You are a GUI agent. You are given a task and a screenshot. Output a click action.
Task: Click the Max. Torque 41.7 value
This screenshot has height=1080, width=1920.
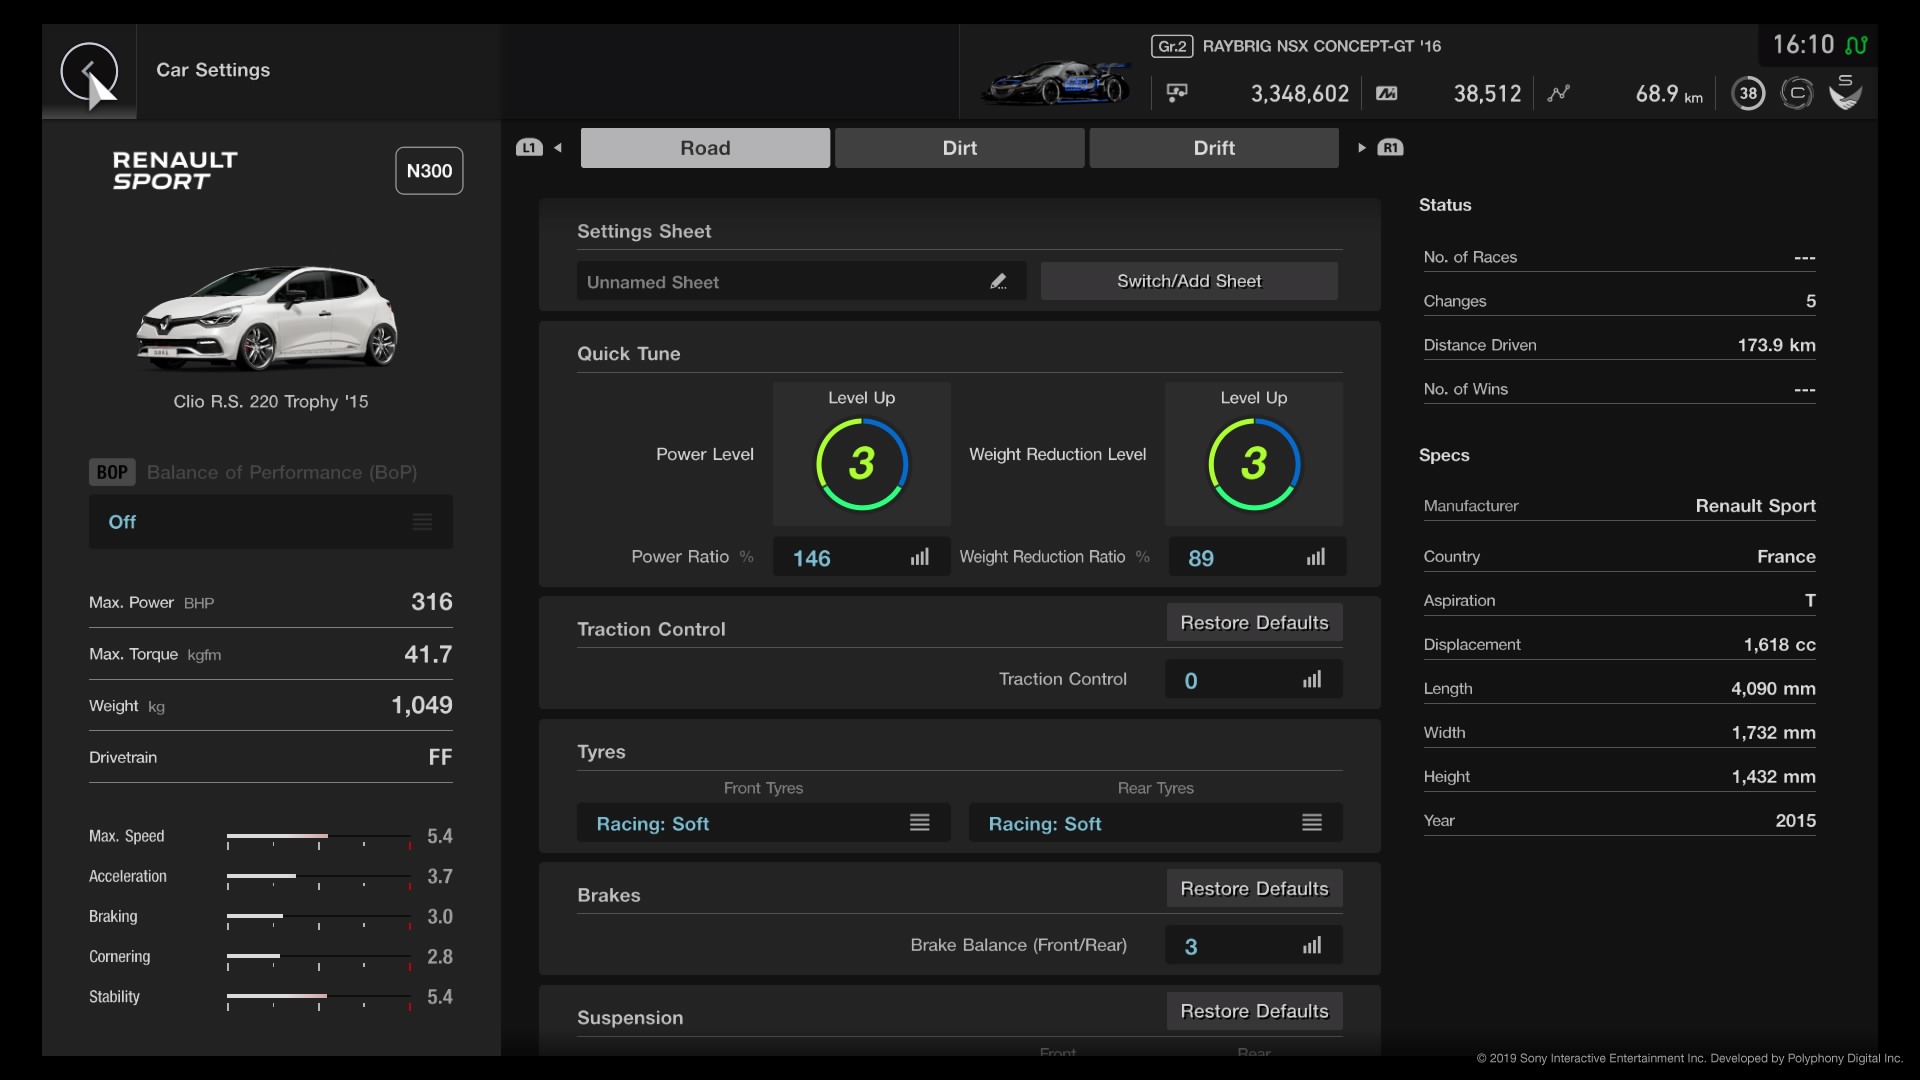428,654
